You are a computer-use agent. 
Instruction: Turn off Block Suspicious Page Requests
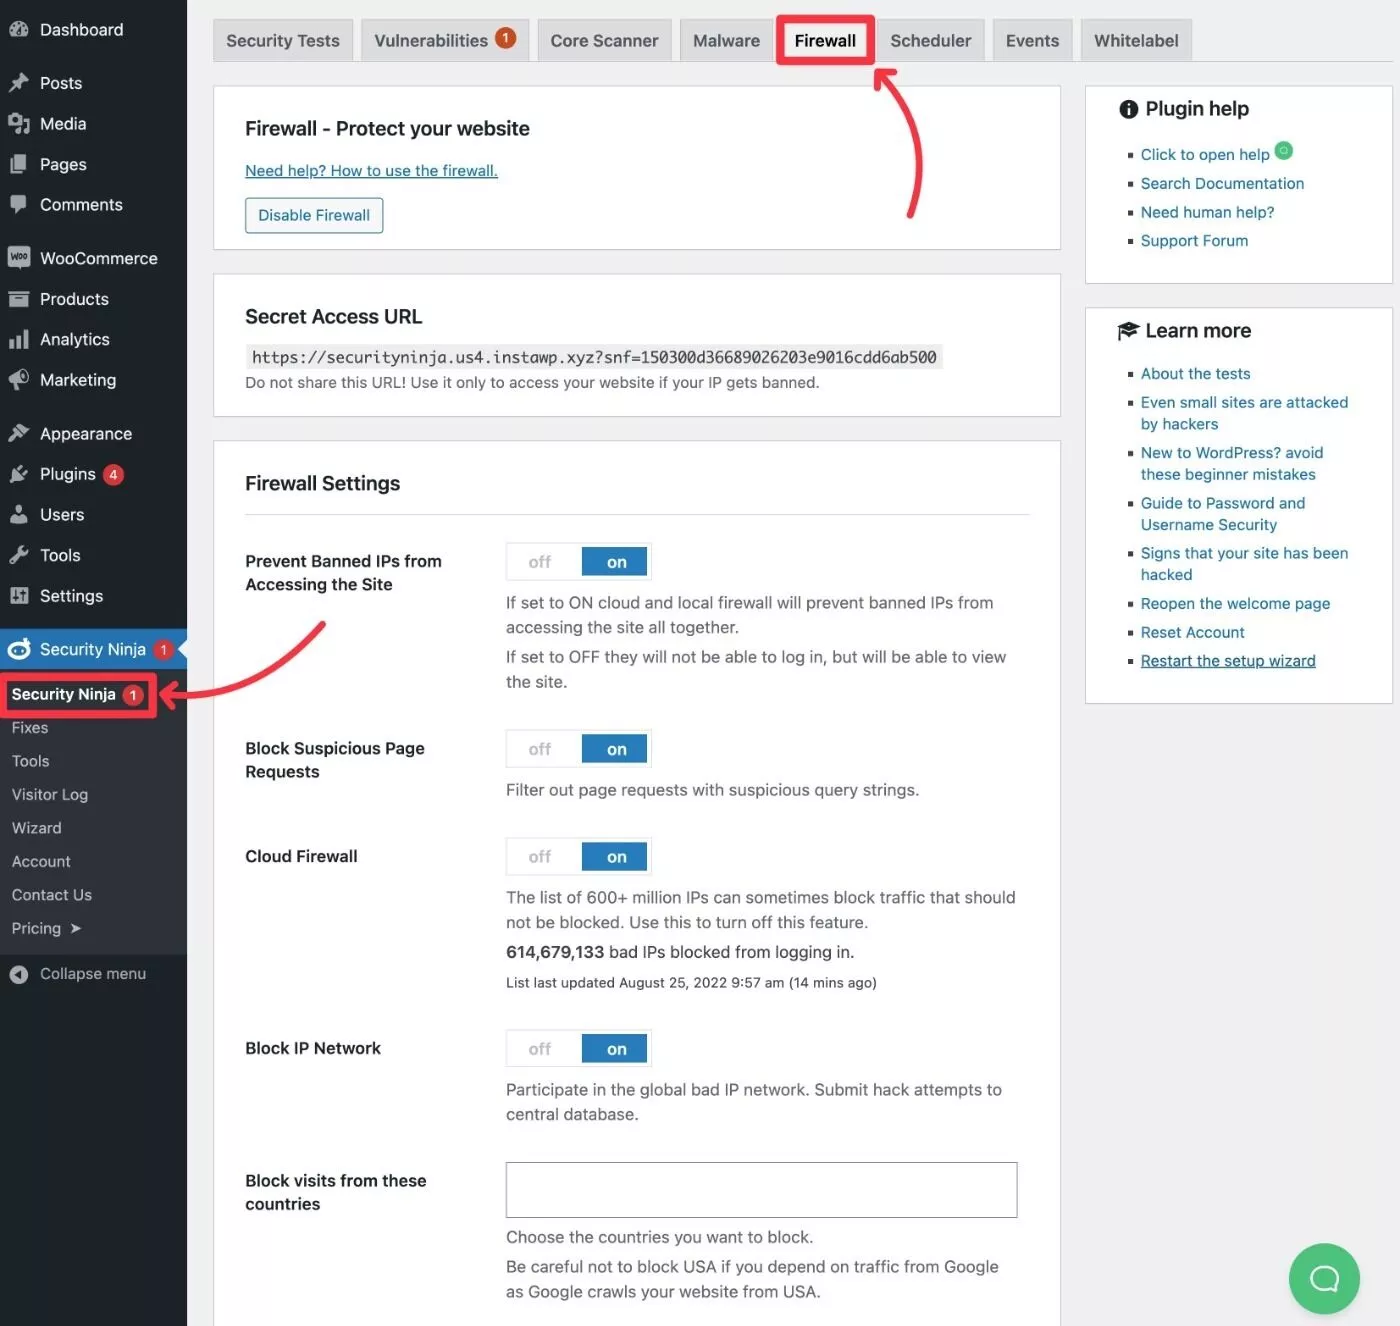point(541,749)
